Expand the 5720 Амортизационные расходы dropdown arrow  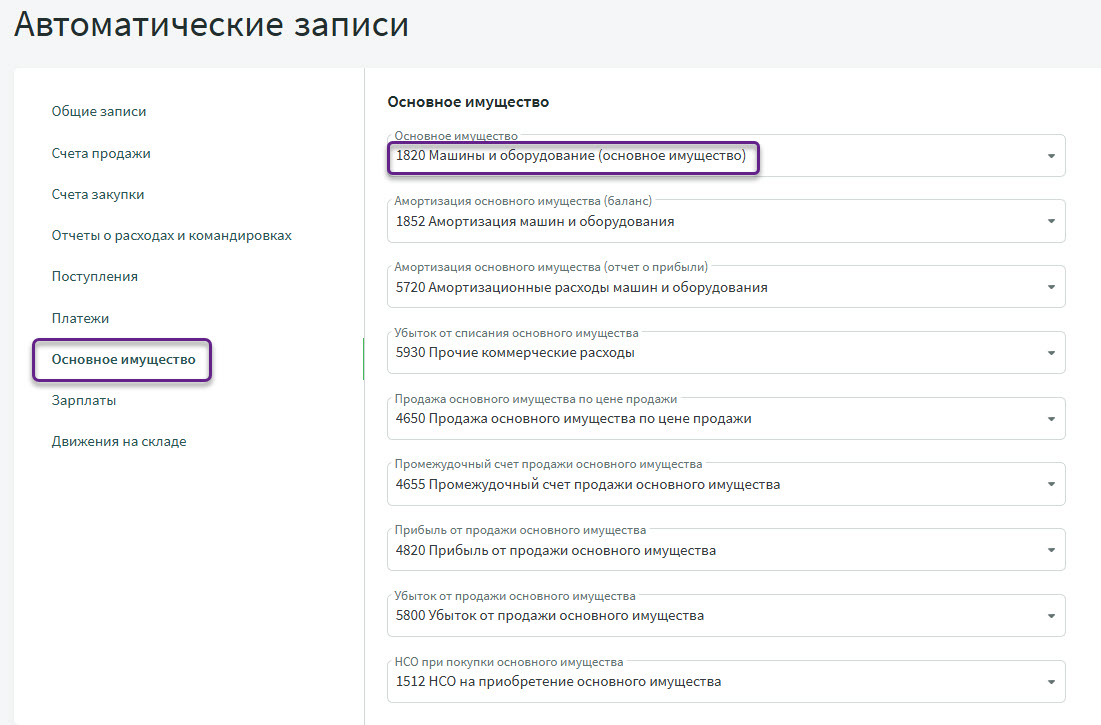(1051, 288)
